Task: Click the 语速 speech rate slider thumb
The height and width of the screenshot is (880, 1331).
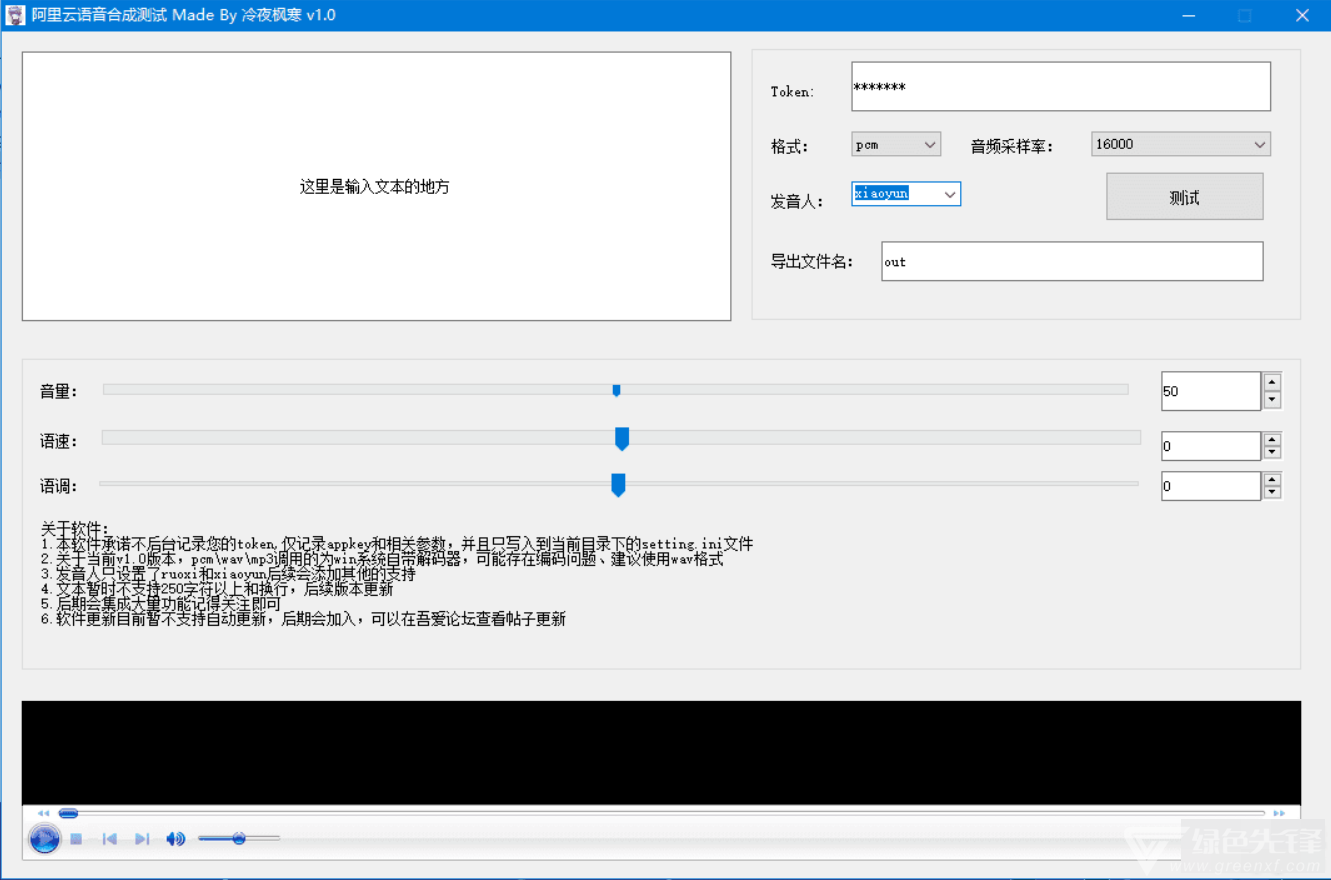Action: coord(621,438)
